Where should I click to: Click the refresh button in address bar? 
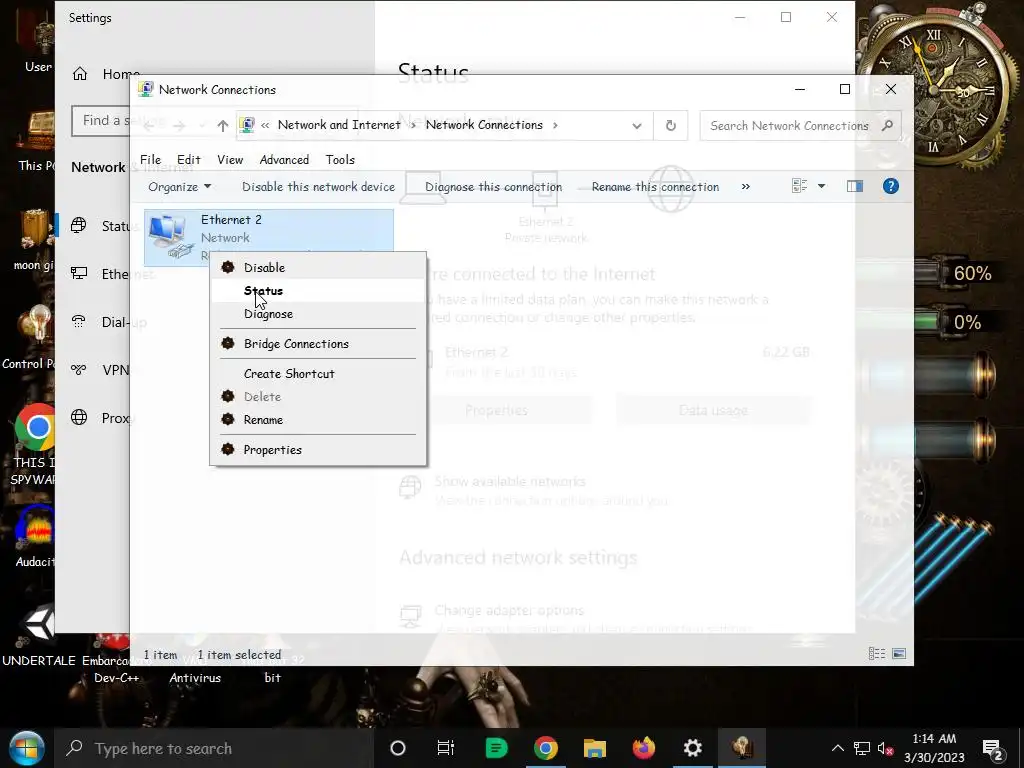click(671, 125)
